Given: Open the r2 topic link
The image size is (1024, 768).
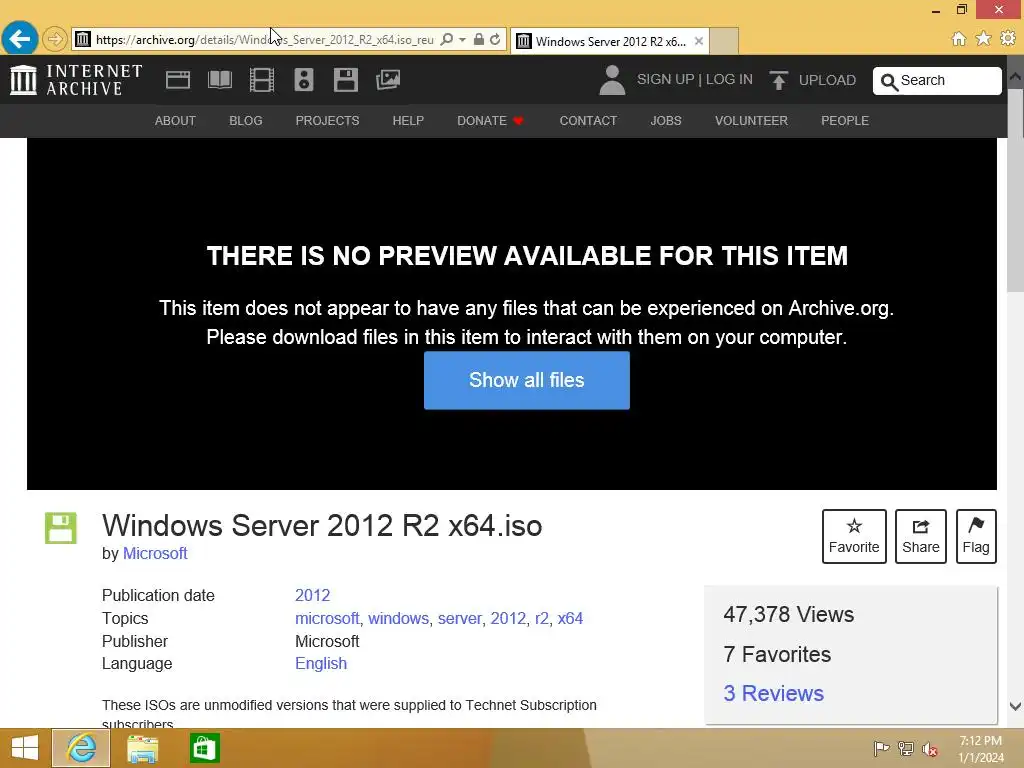Looking at the screenshot, I should click(x=541, y=618).
